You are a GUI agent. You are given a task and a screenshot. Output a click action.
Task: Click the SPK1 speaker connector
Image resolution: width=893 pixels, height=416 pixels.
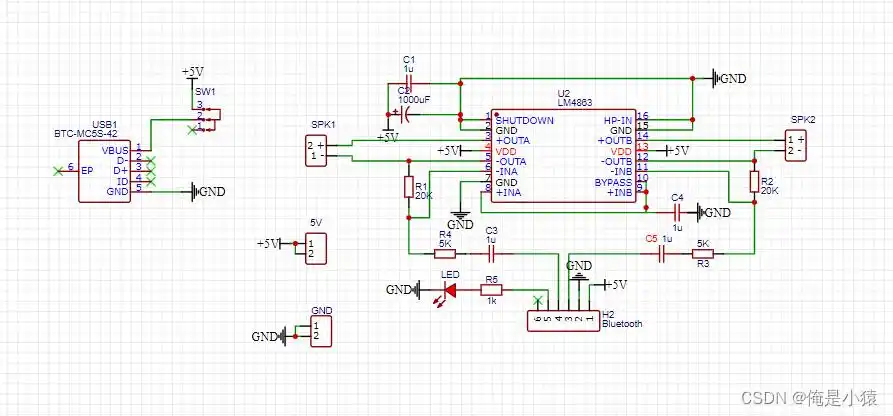point(316,150)
